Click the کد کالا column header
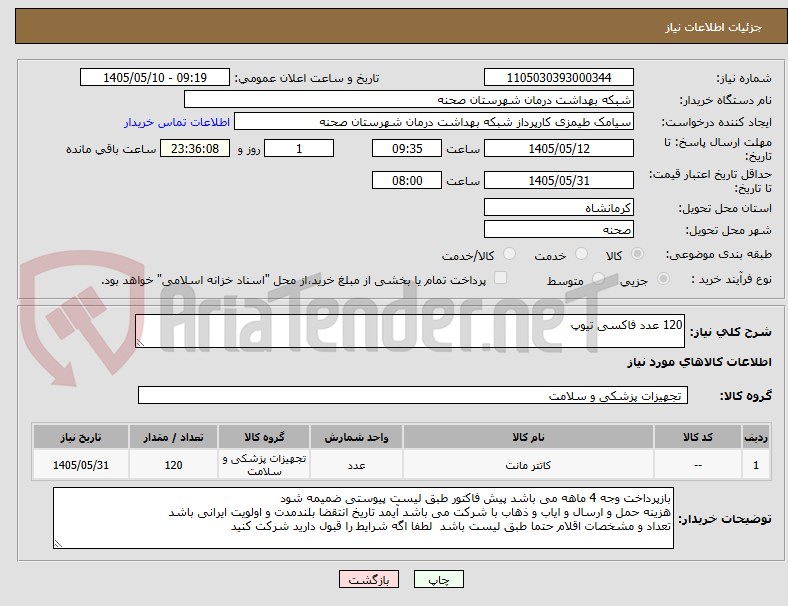 [x=698, y=437]
